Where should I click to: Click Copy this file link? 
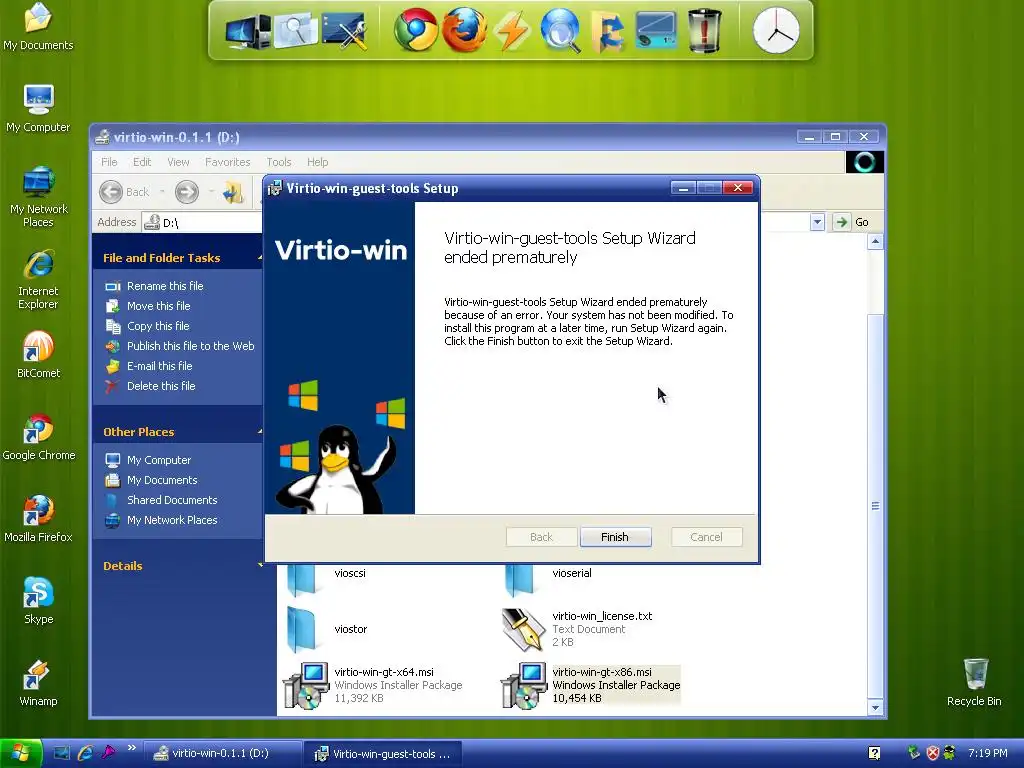tap(158, 326)
